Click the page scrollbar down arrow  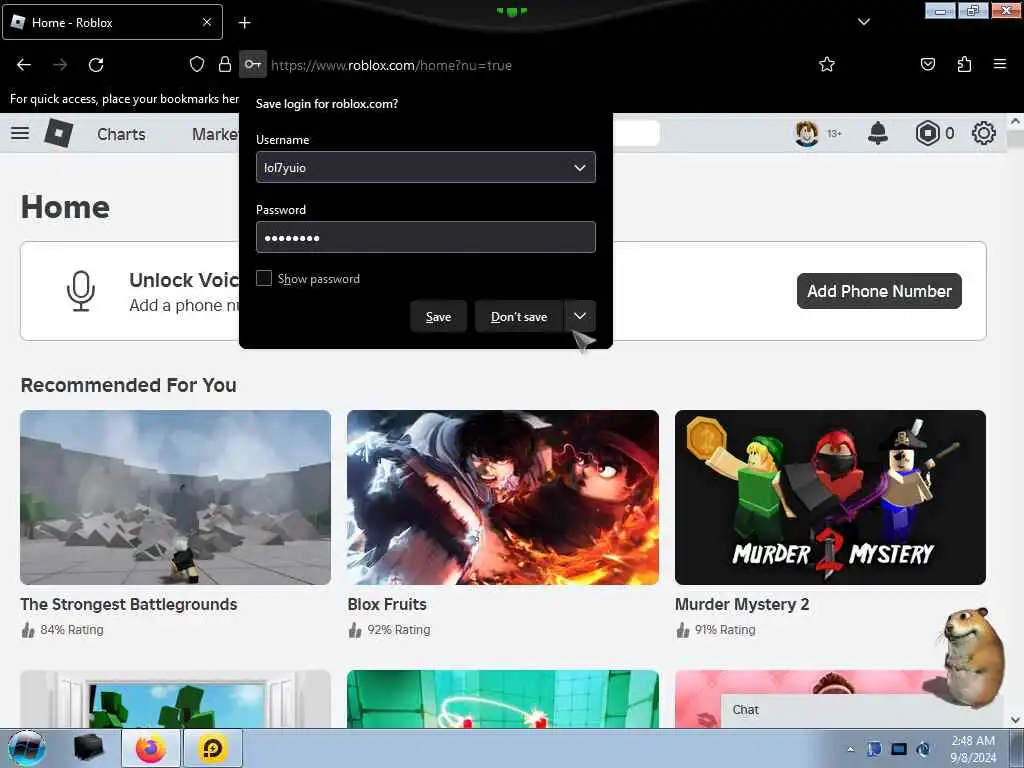pos(1015,720)
